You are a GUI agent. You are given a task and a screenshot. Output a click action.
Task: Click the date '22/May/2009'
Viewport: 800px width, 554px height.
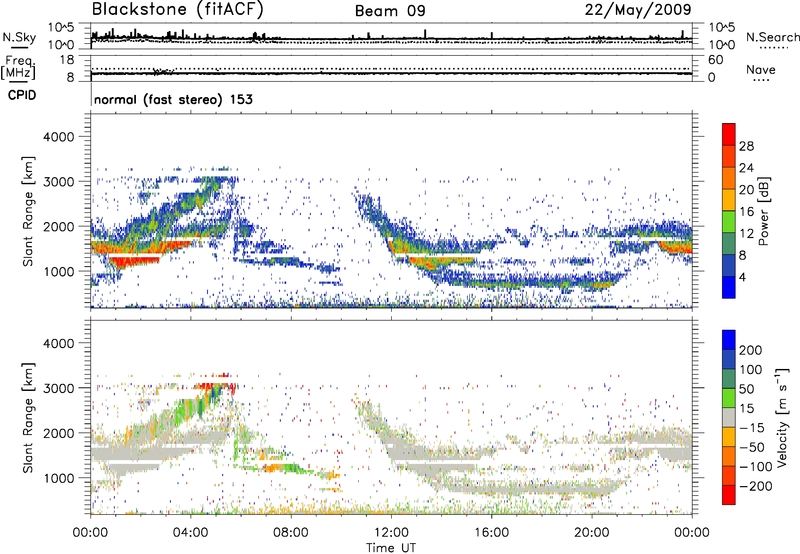tap(638, 9)
